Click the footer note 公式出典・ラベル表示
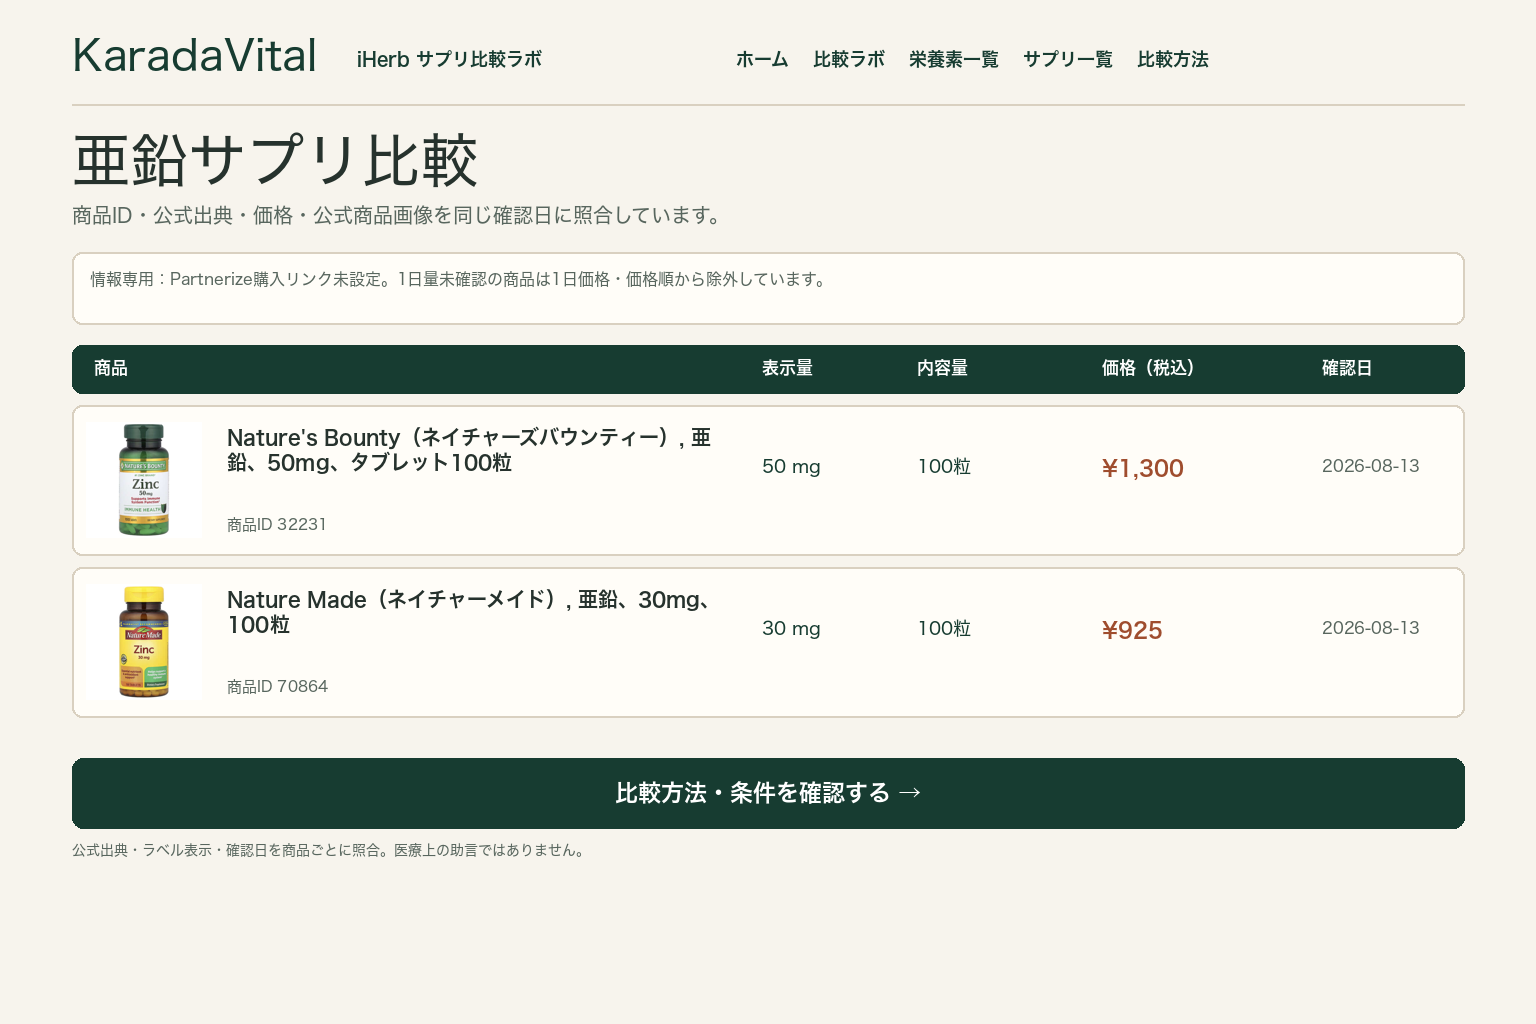 tap(330, 850)
